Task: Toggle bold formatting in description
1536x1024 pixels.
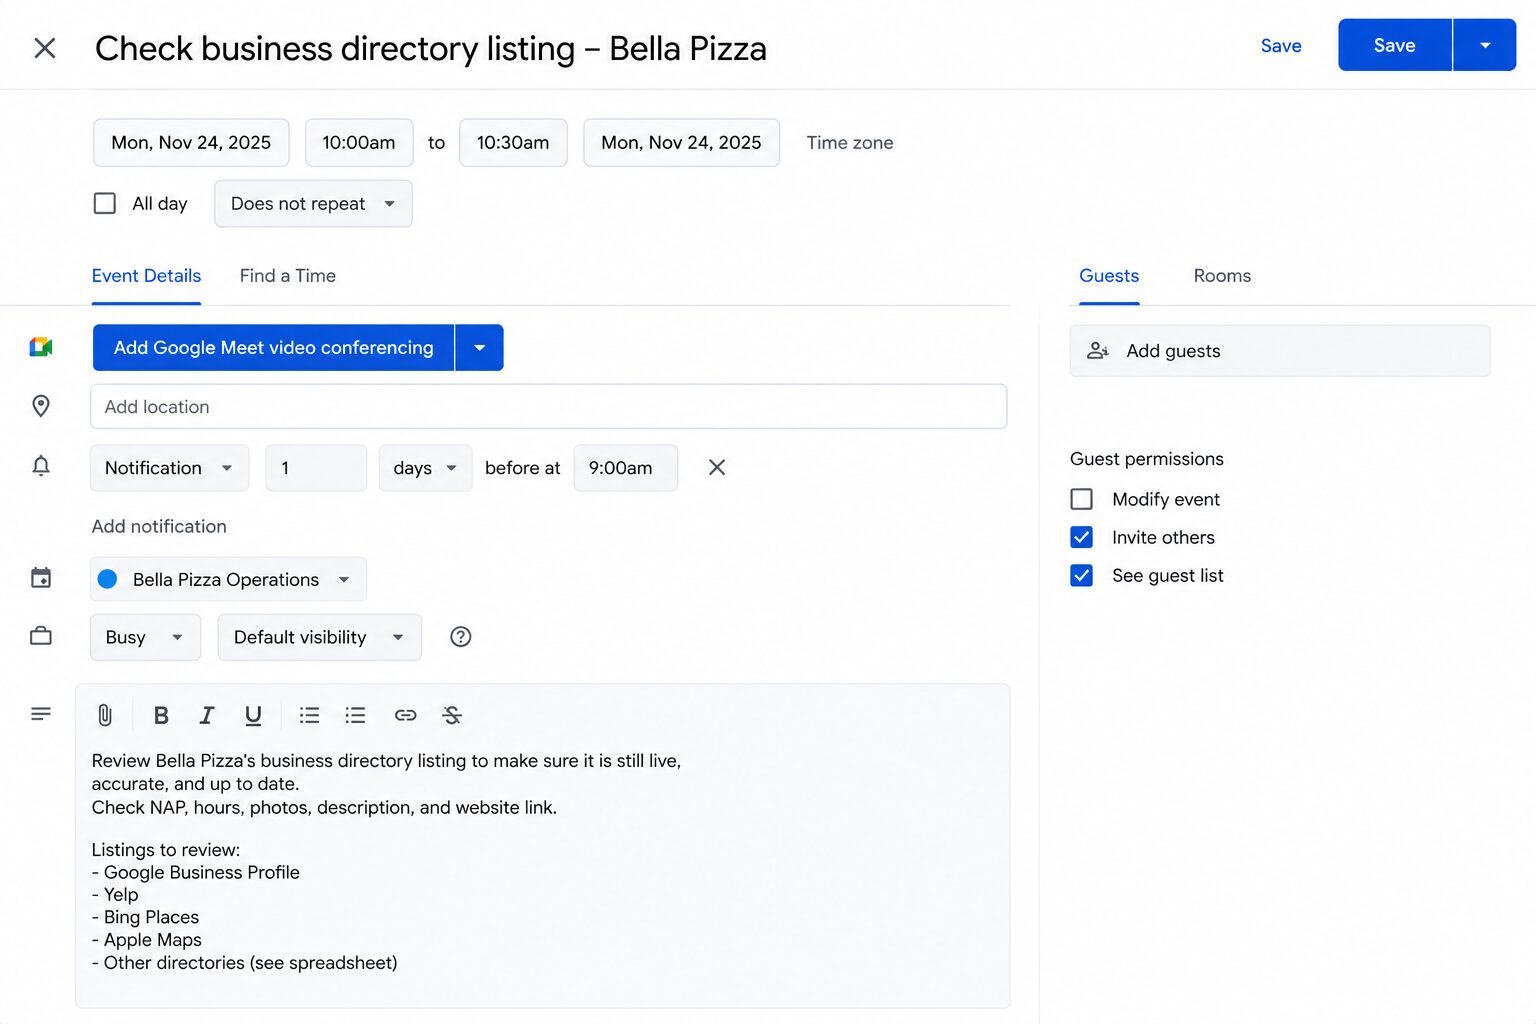Action: pos(161,715)
